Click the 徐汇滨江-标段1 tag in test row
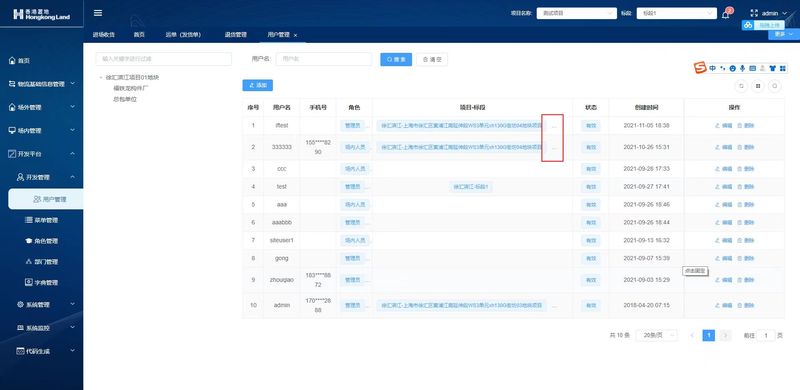The width and height of the screenshot is (800, 390). [x=471, y=187]
